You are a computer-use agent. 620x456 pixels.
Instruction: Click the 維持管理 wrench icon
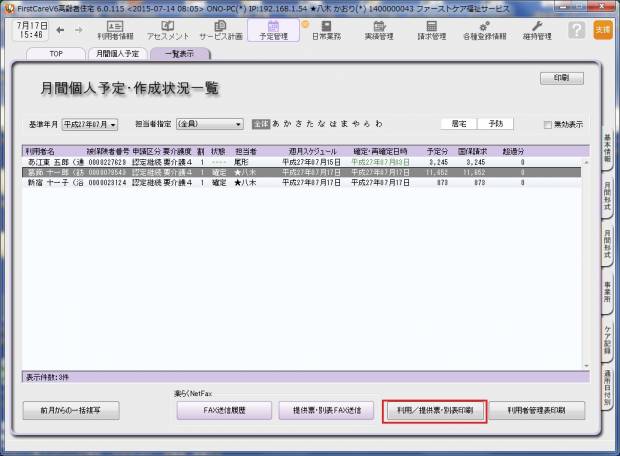point(537,29)
